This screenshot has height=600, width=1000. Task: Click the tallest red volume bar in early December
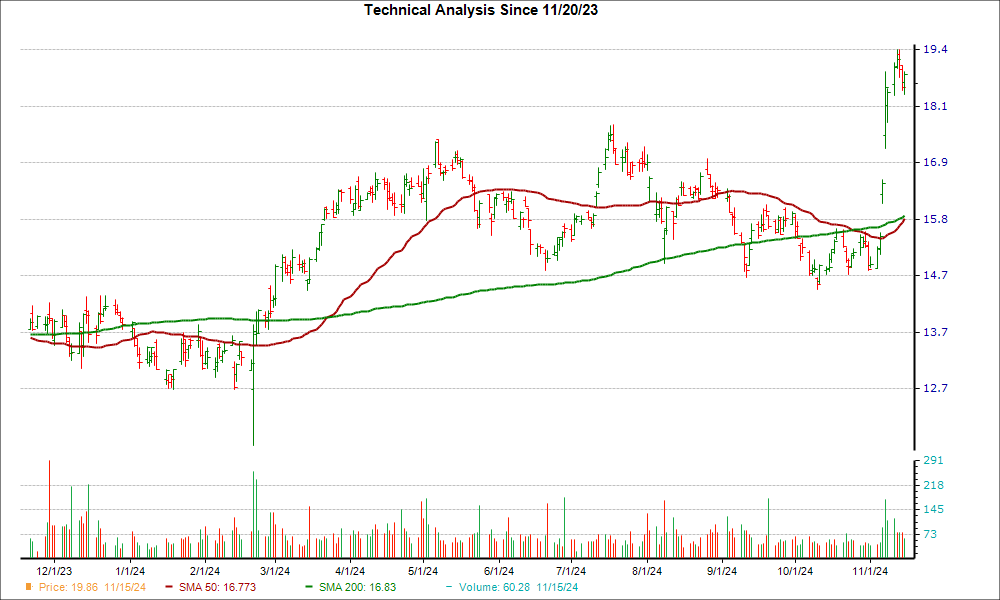click(x=49, y=509)
